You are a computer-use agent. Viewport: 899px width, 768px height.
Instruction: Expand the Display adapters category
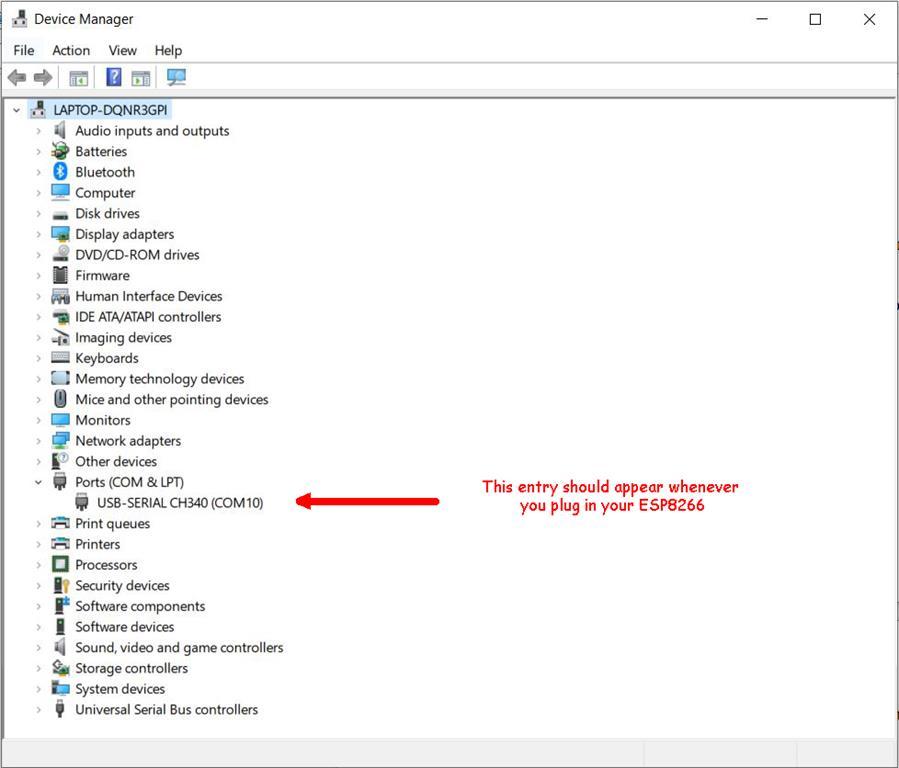coord(39,233)
